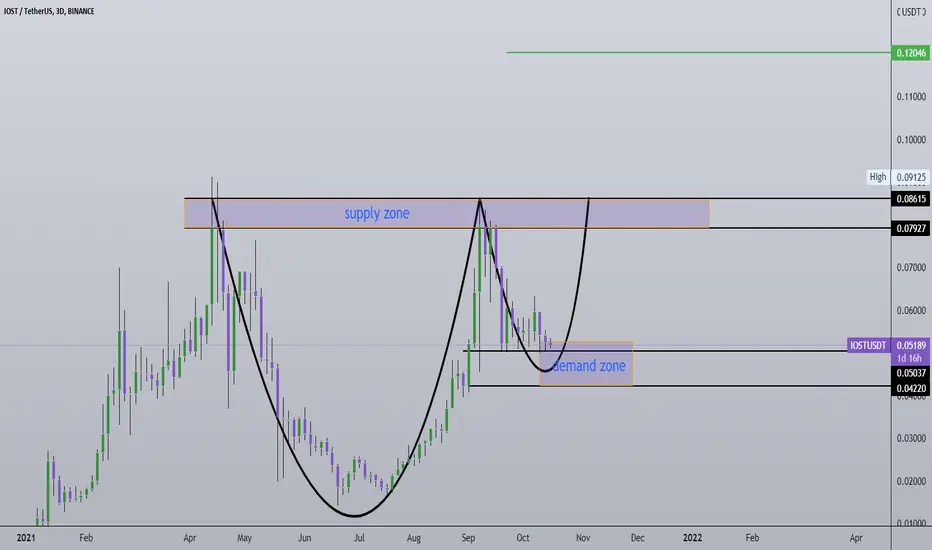
Task: Select the 0.07927 black price label
Action: pyautogui.click(x=911, y=228)
